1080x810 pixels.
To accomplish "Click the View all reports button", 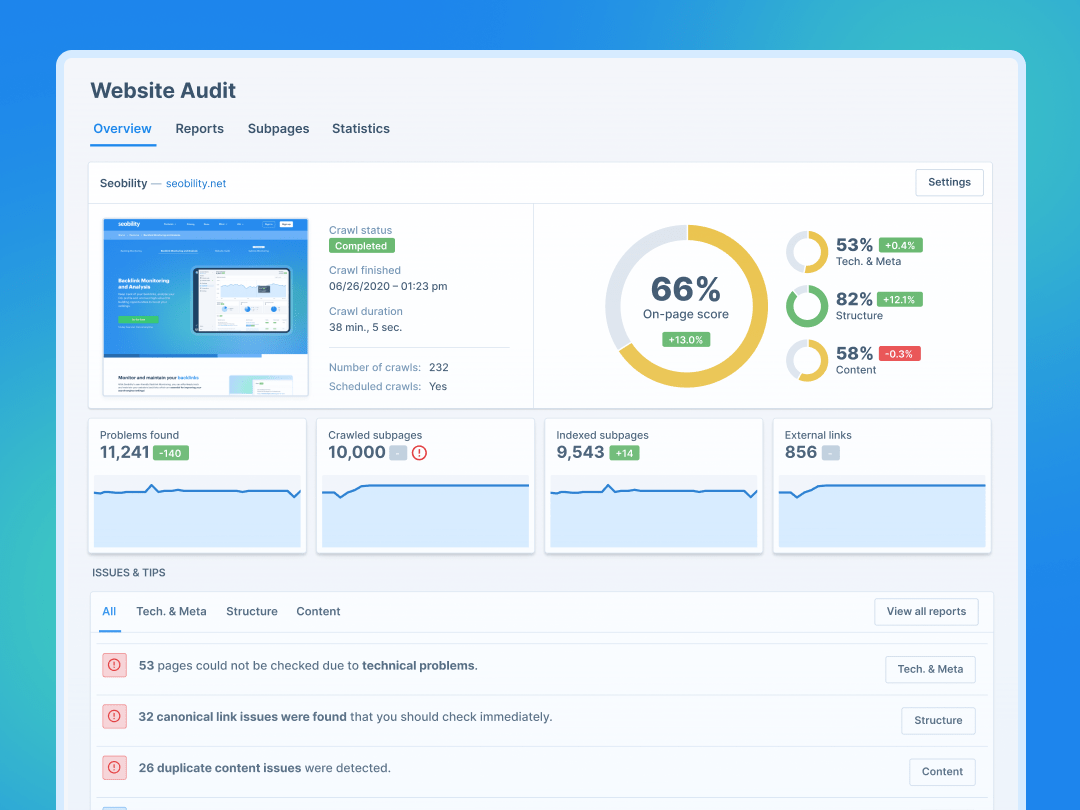I will pos(926,611).
